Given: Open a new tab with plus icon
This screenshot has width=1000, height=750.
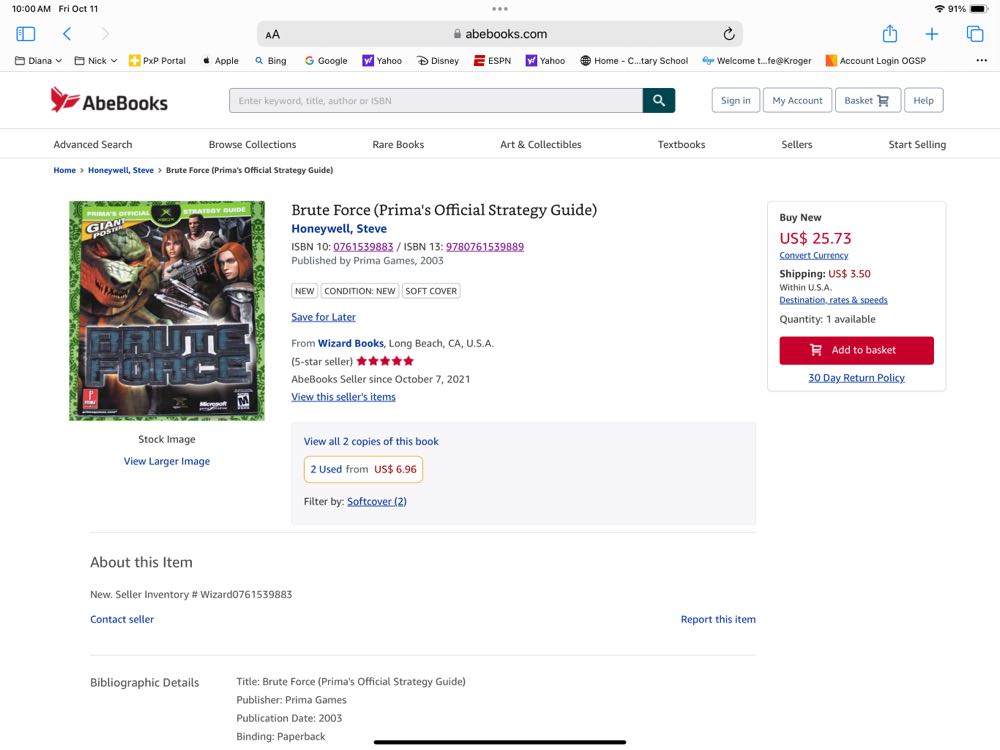Looking at the screenshot, I should 932,34.
